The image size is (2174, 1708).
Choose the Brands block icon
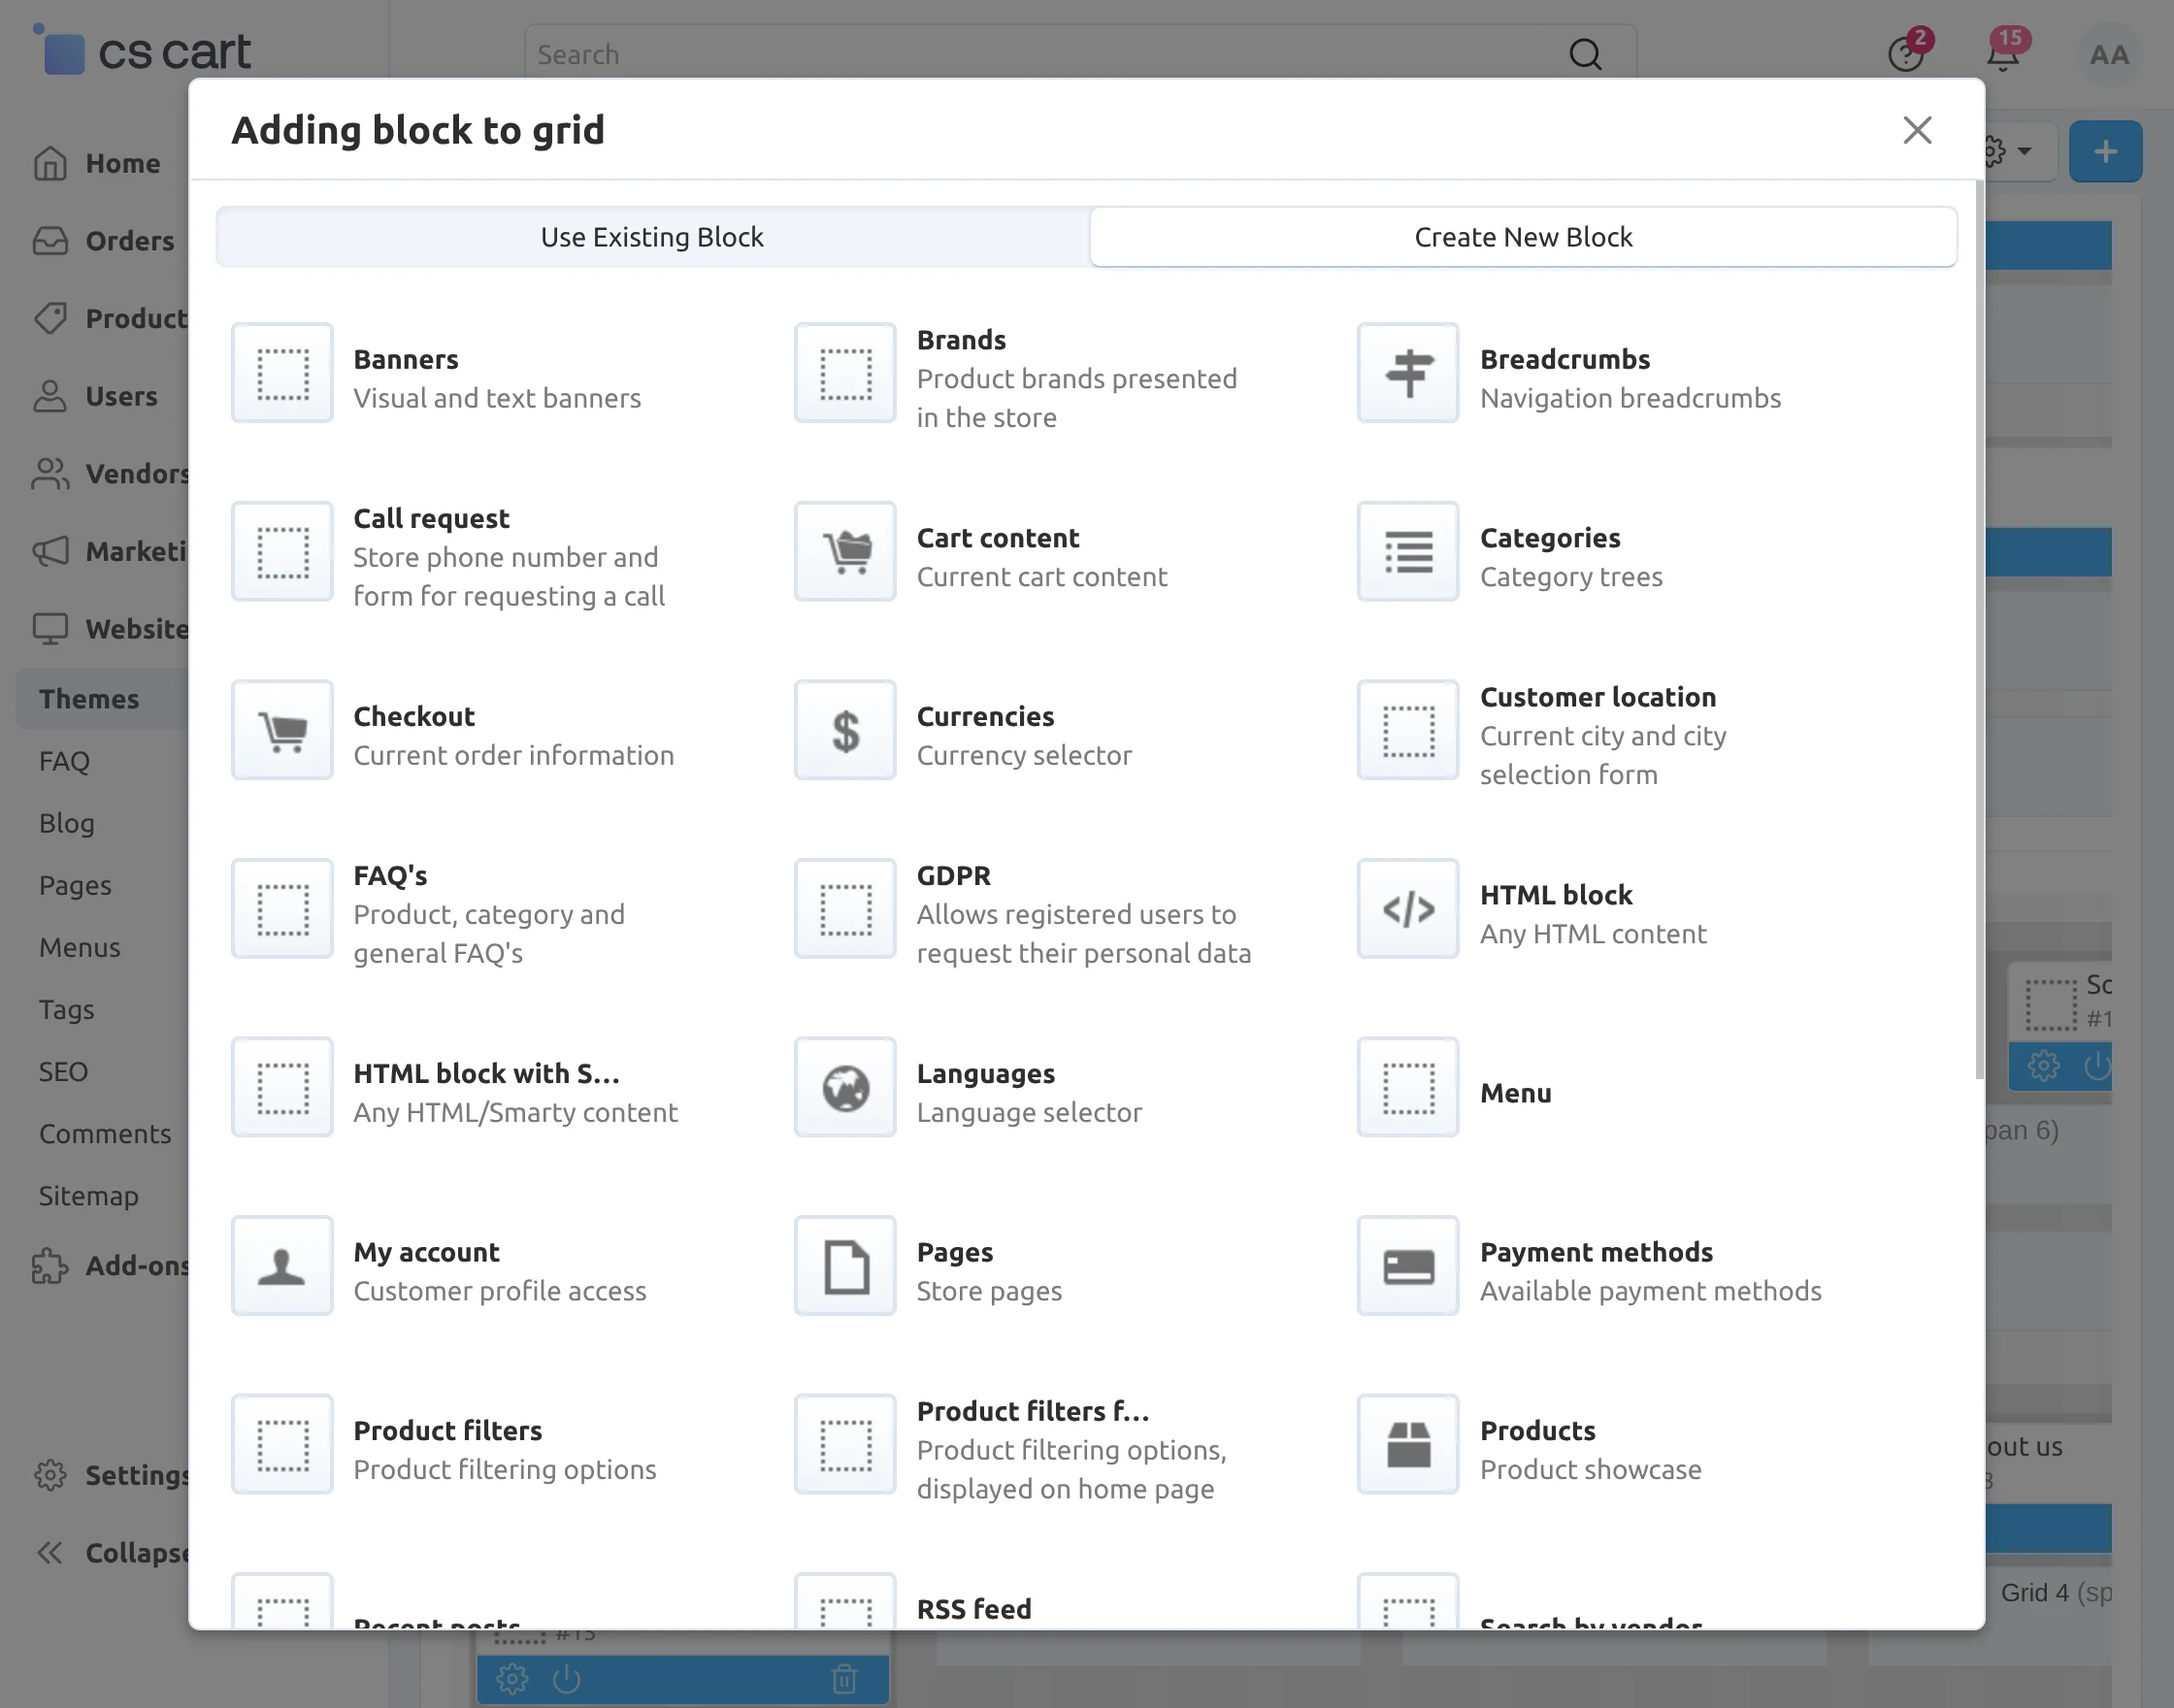(845, 373)
